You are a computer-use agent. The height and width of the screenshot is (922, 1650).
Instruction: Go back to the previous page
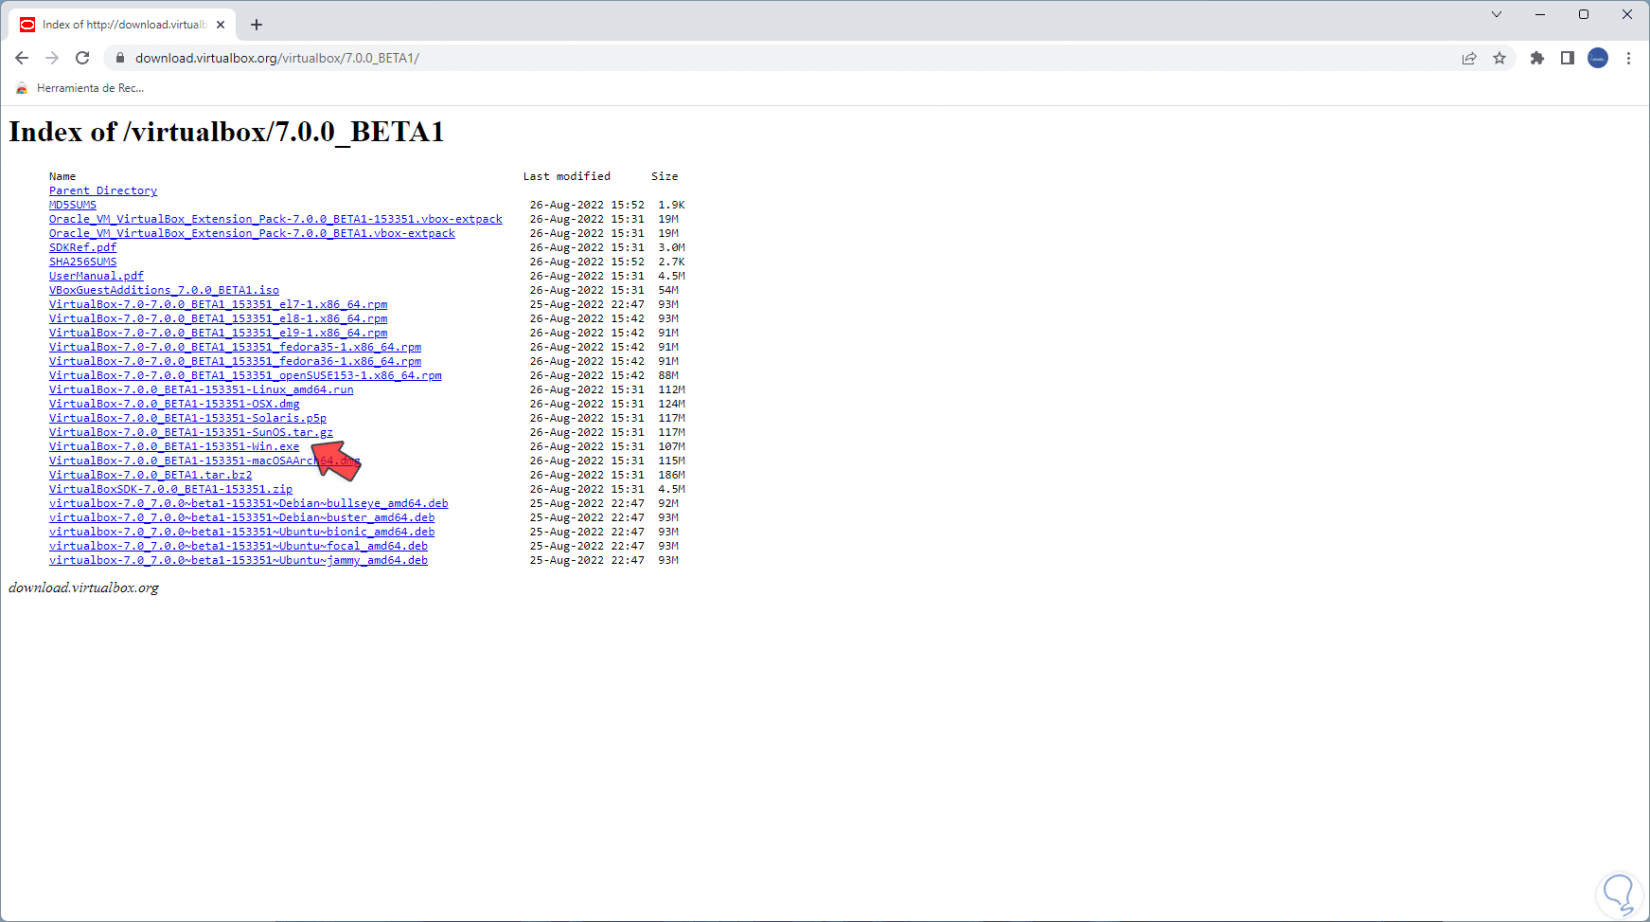click(x=22, y=58)
